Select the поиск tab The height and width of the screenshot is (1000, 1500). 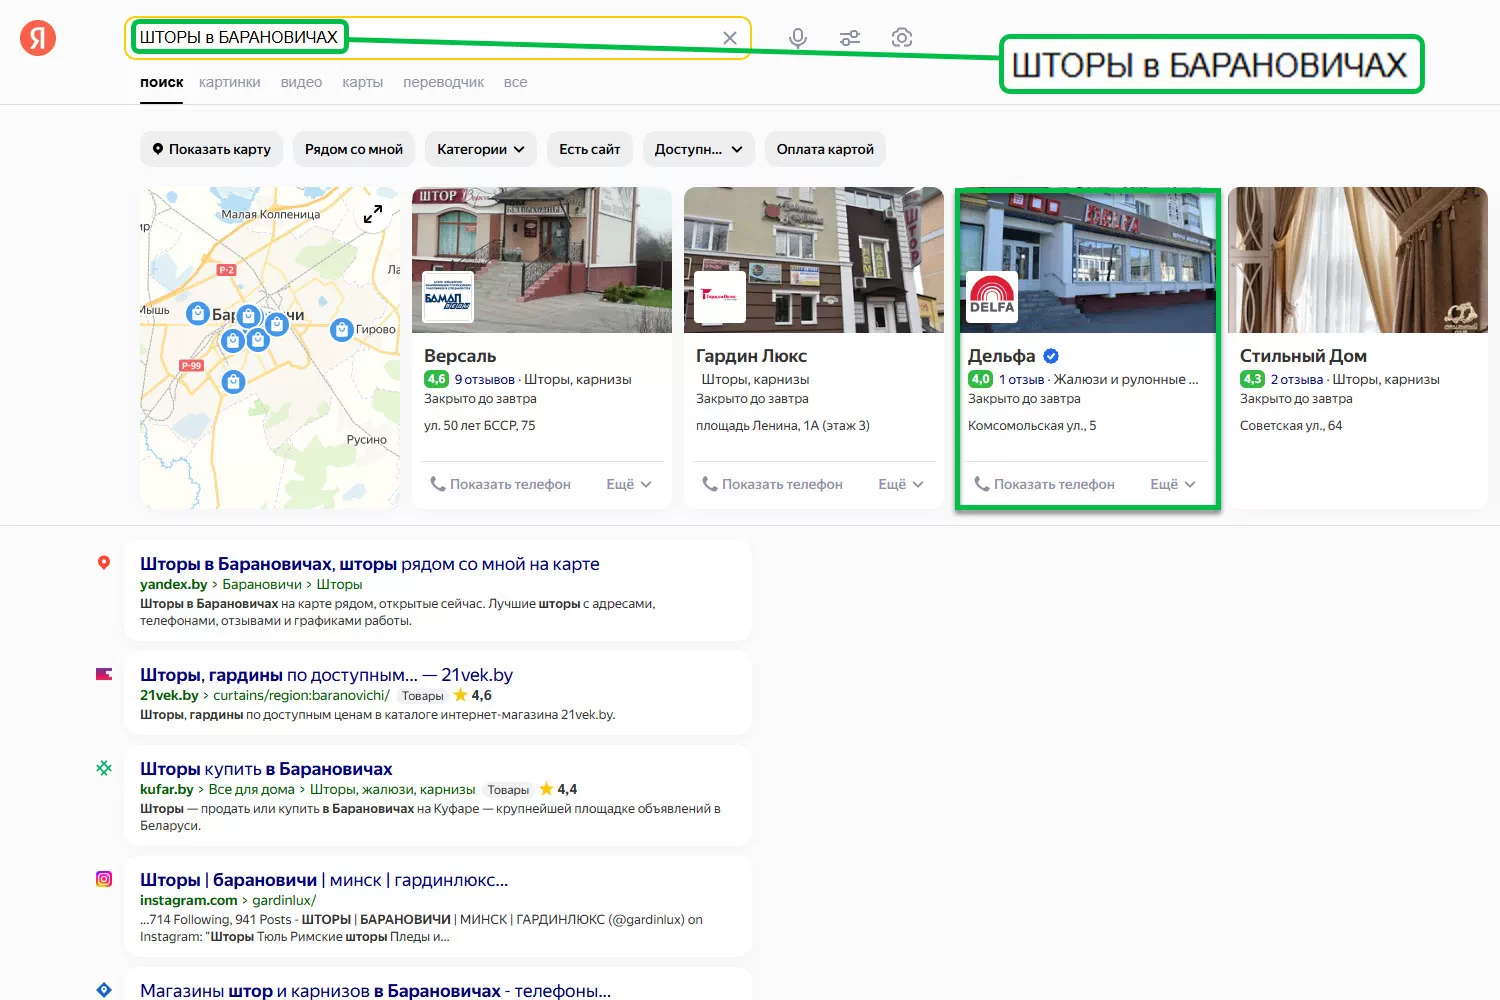pos(162,82)
